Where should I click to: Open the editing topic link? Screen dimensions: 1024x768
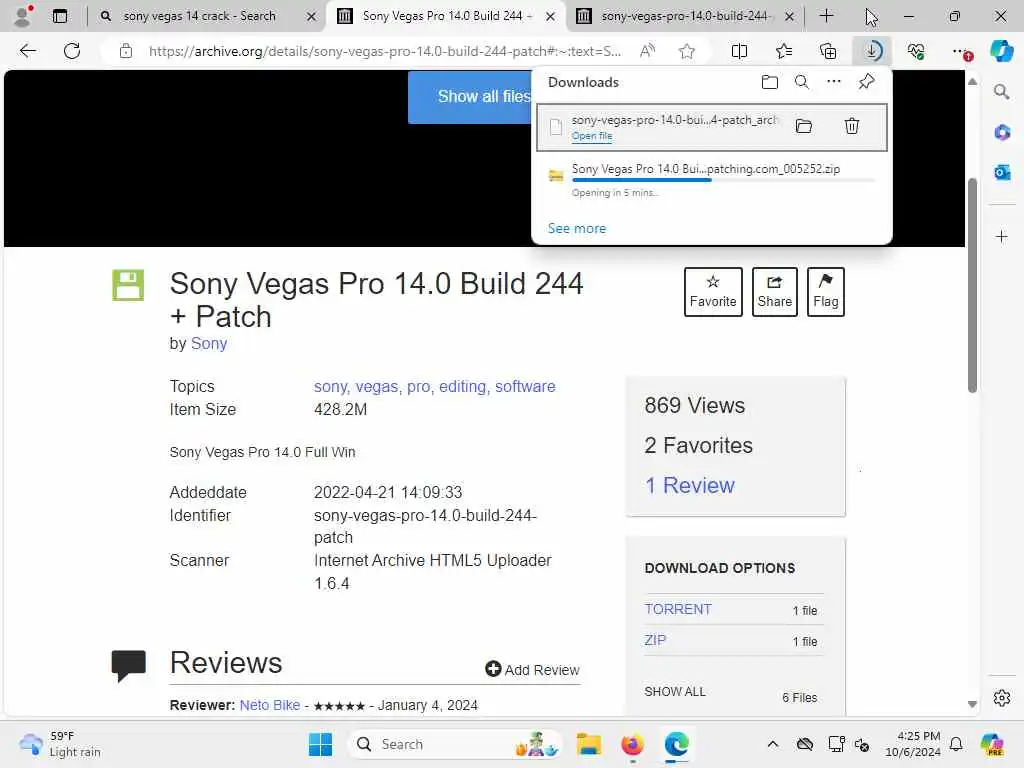pyautogui.click(x=463, y=387)
